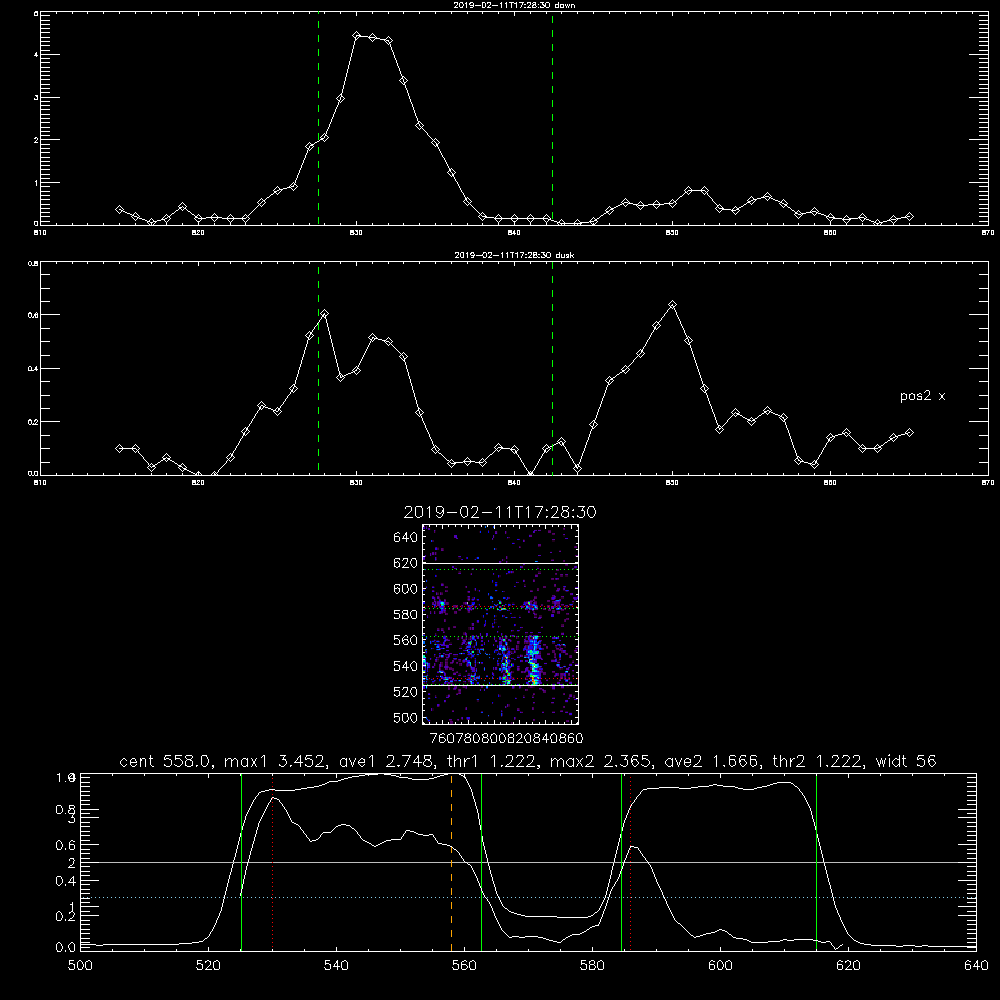Click spectrogram y-axis label 600
1000x1000 pixels.
coord(406,589)
